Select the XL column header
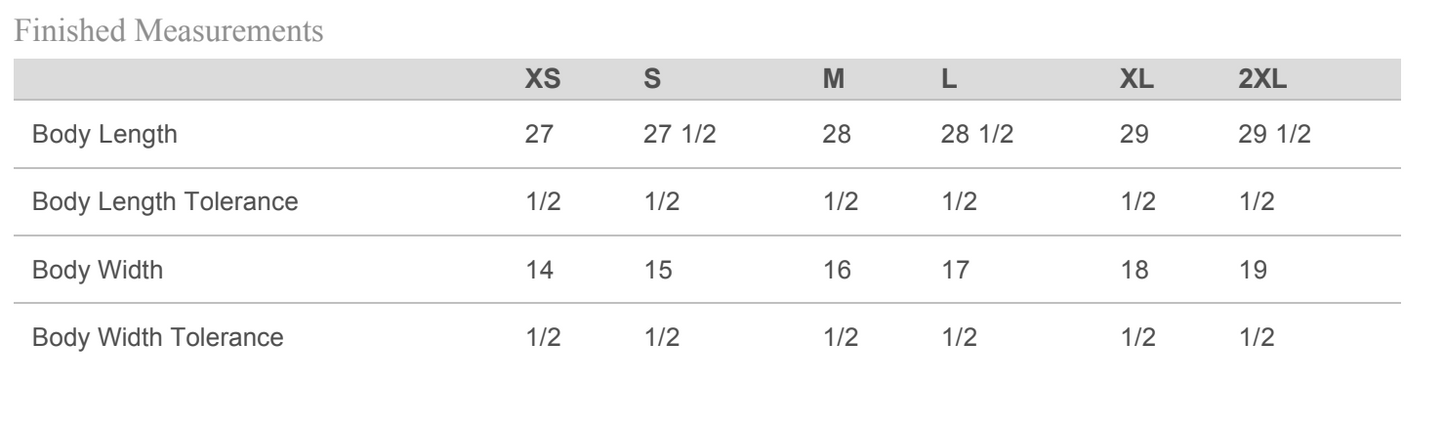Screen dimensions: 1445x428 click(1137, 80)
